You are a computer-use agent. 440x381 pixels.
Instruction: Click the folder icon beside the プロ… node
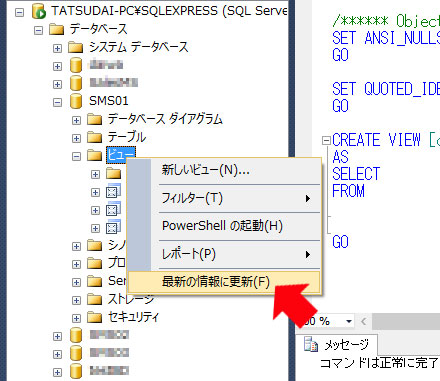[95, 263]
